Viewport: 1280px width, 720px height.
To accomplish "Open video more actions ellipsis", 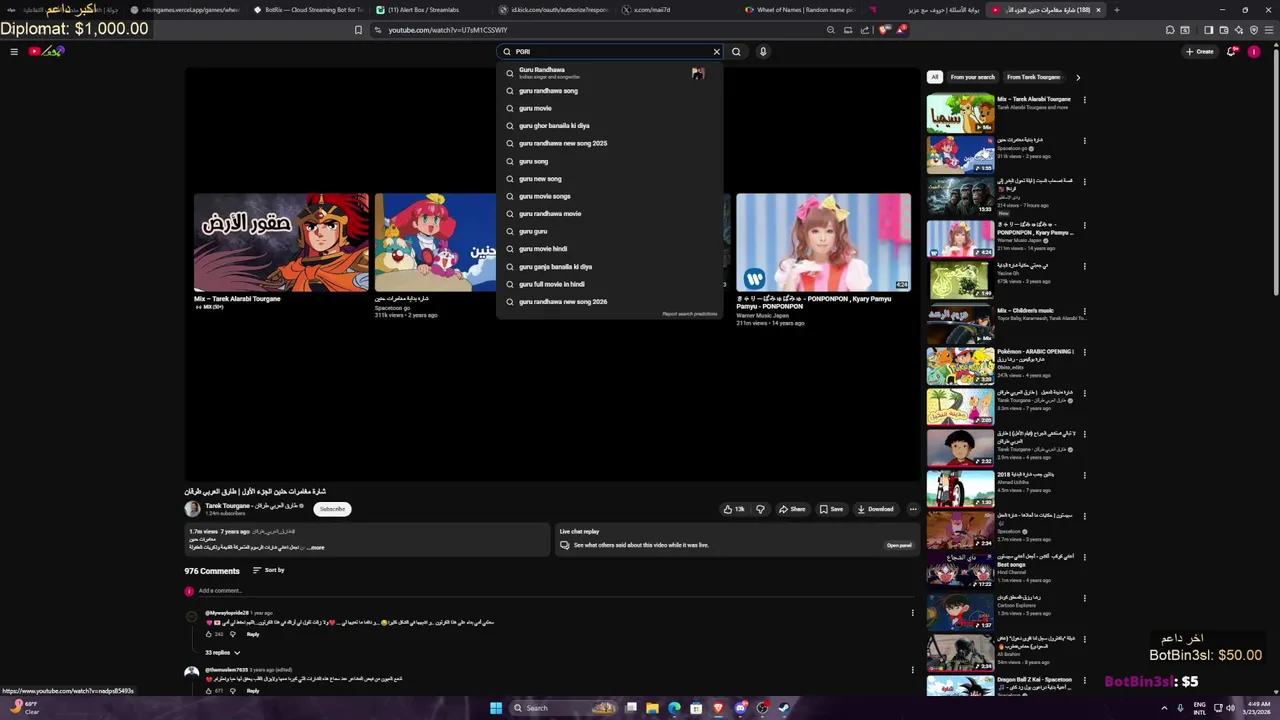I will click(913, 509).
